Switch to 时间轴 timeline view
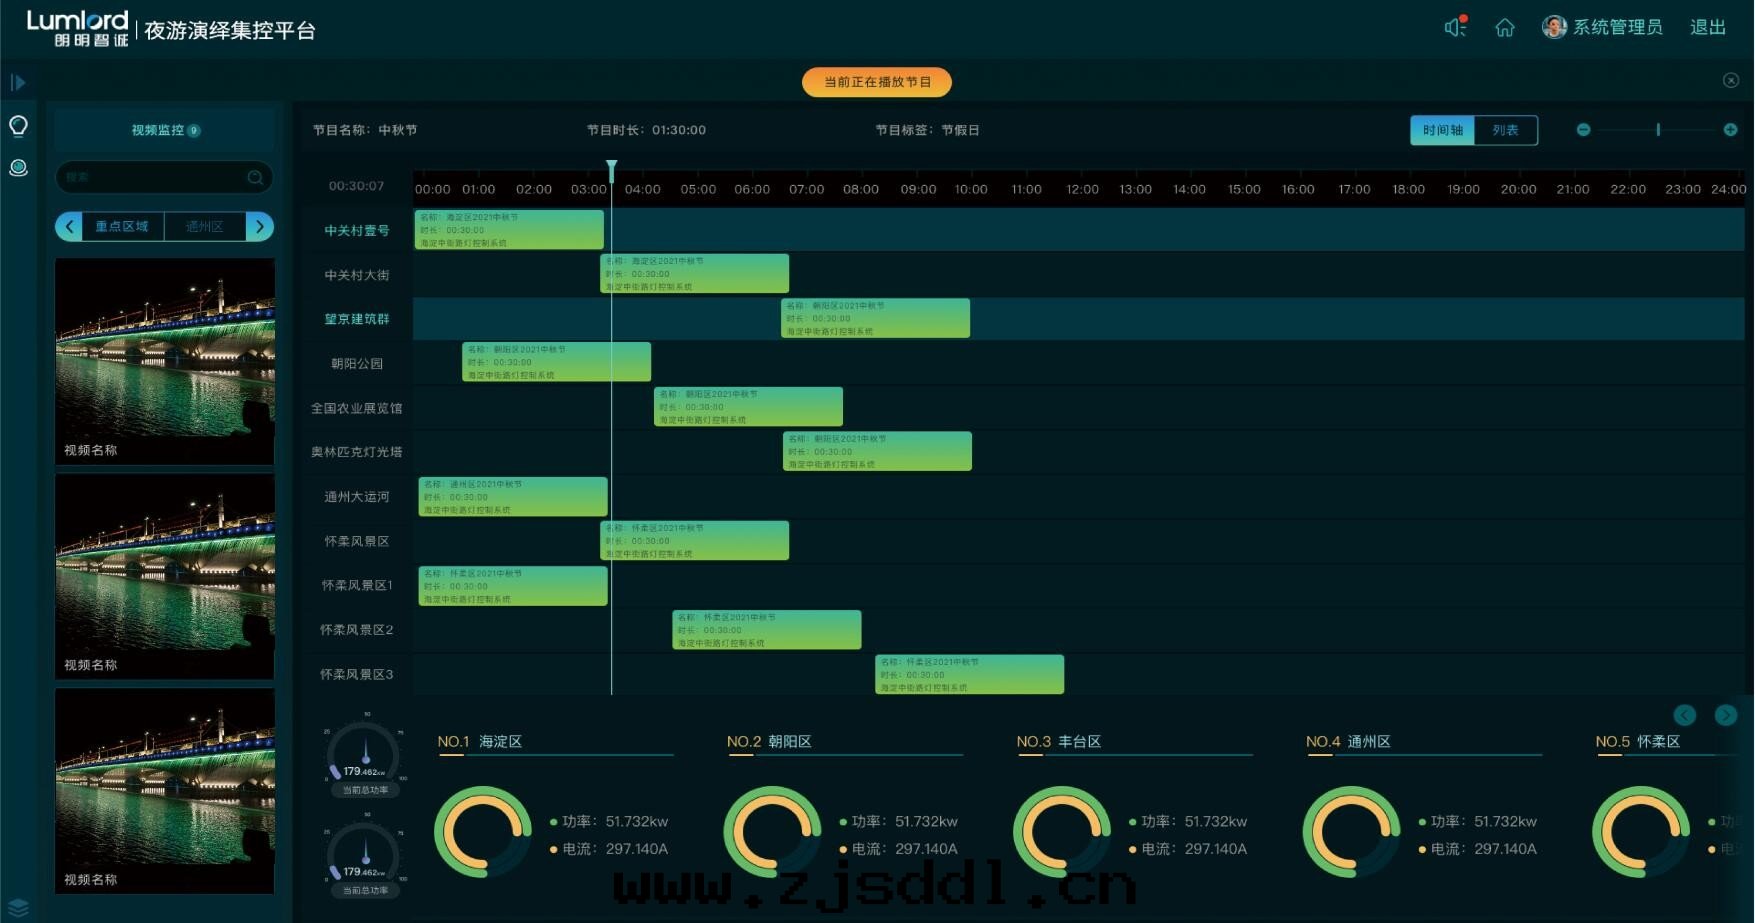This screenshot has width=1755, height=923. (1442, 130)
